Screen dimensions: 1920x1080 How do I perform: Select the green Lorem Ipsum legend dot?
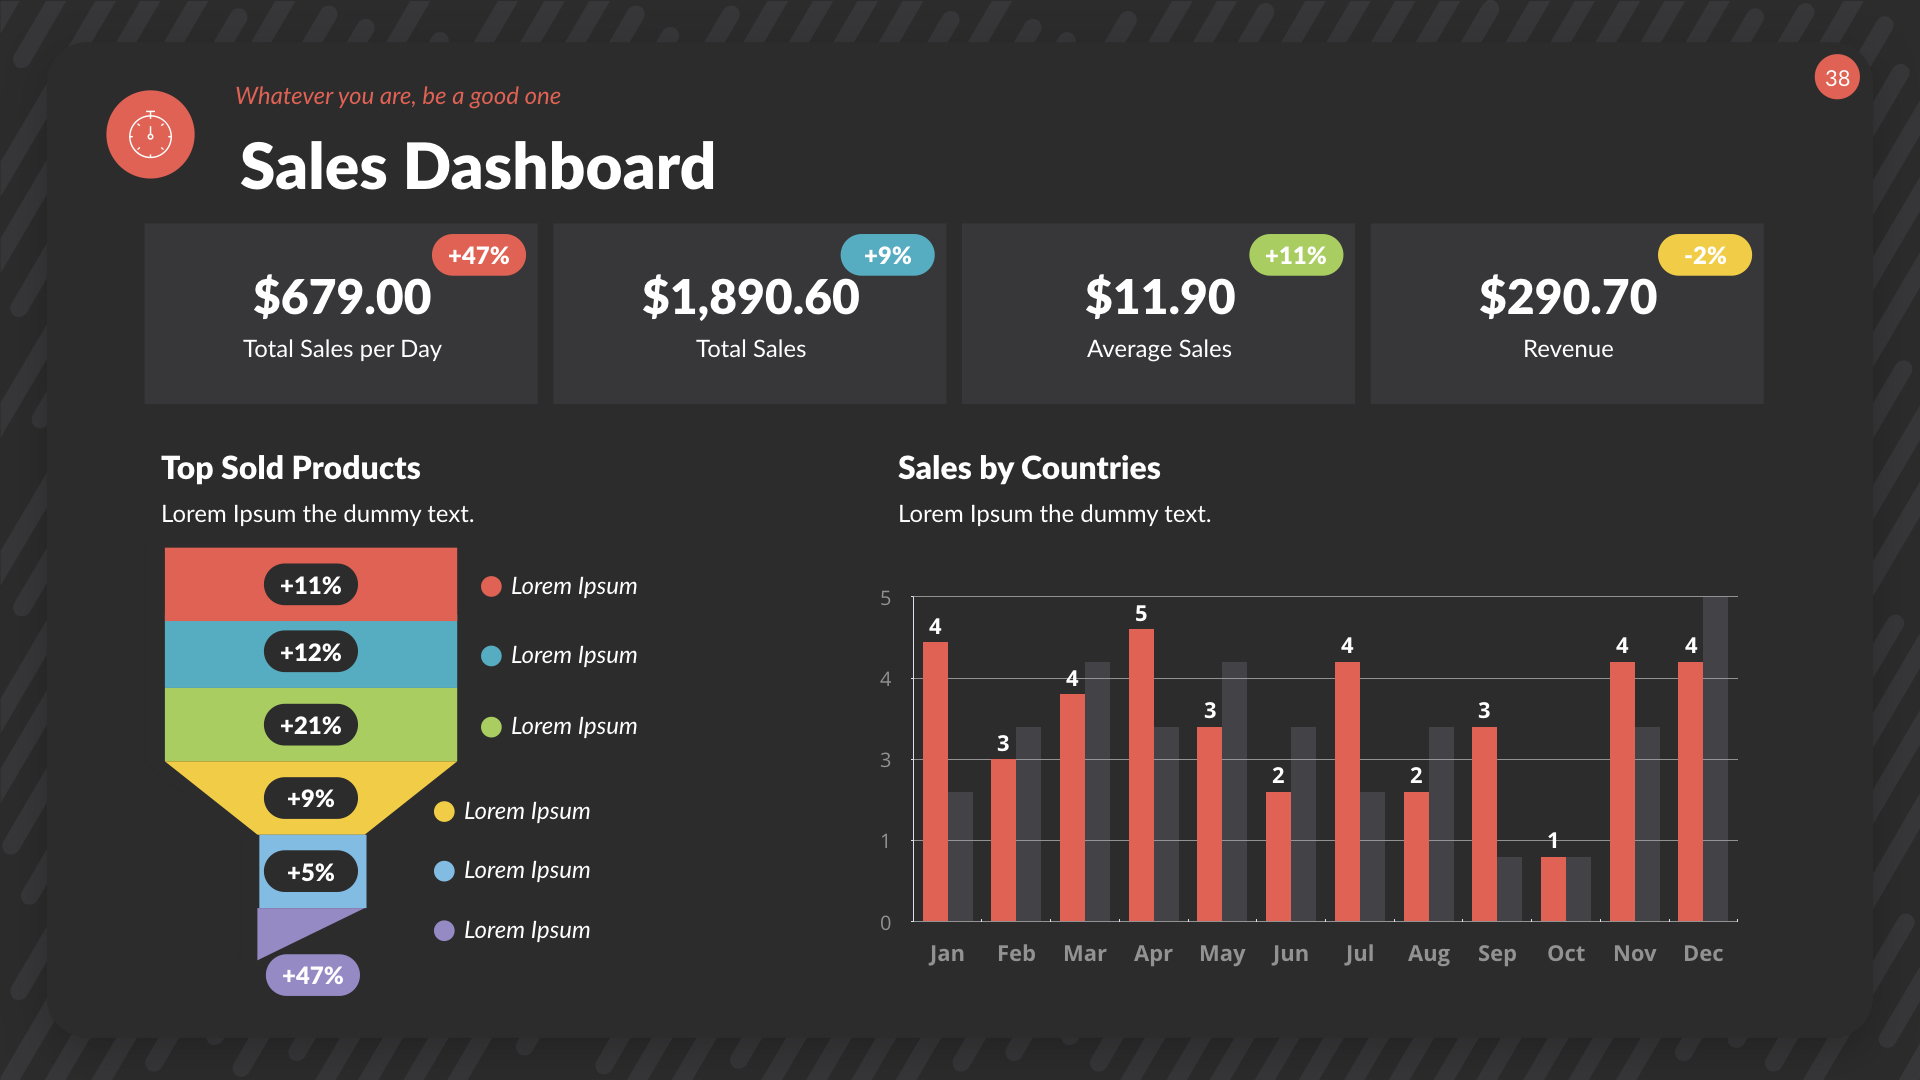pyautogui.click(x=490, y=726)
